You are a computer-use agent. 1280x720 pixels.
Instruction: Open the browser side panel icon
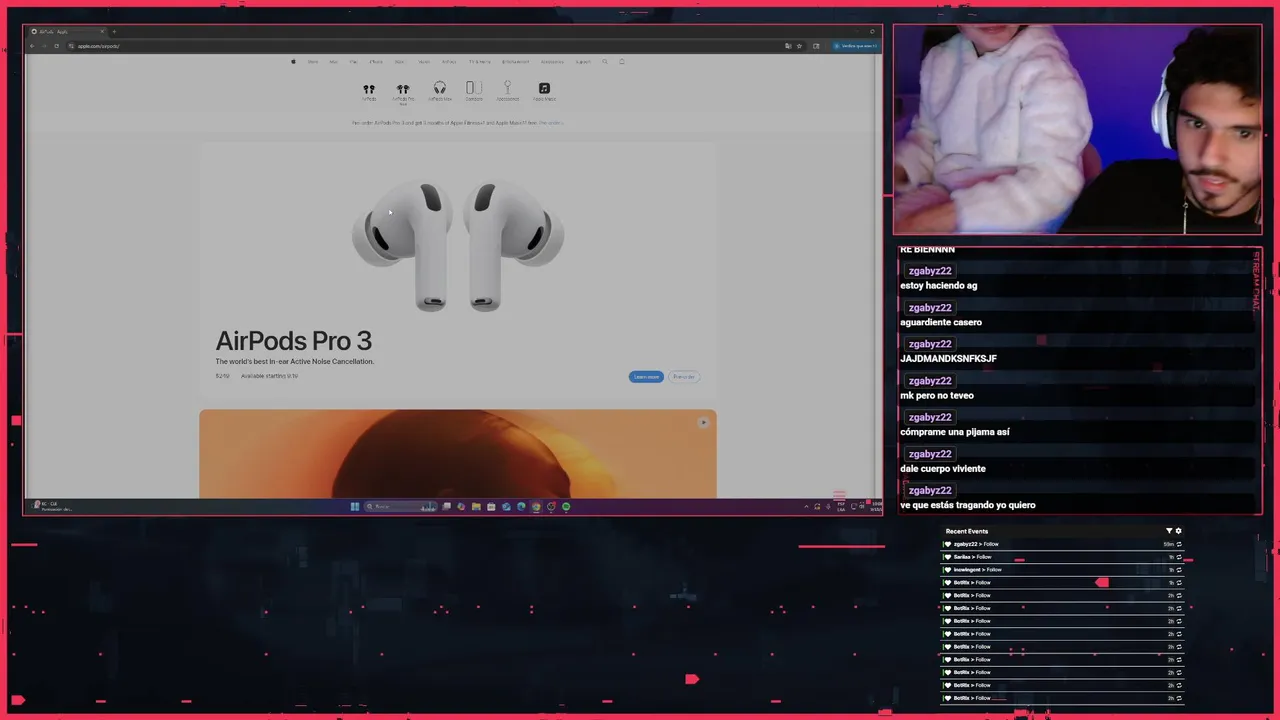(816, 46)
